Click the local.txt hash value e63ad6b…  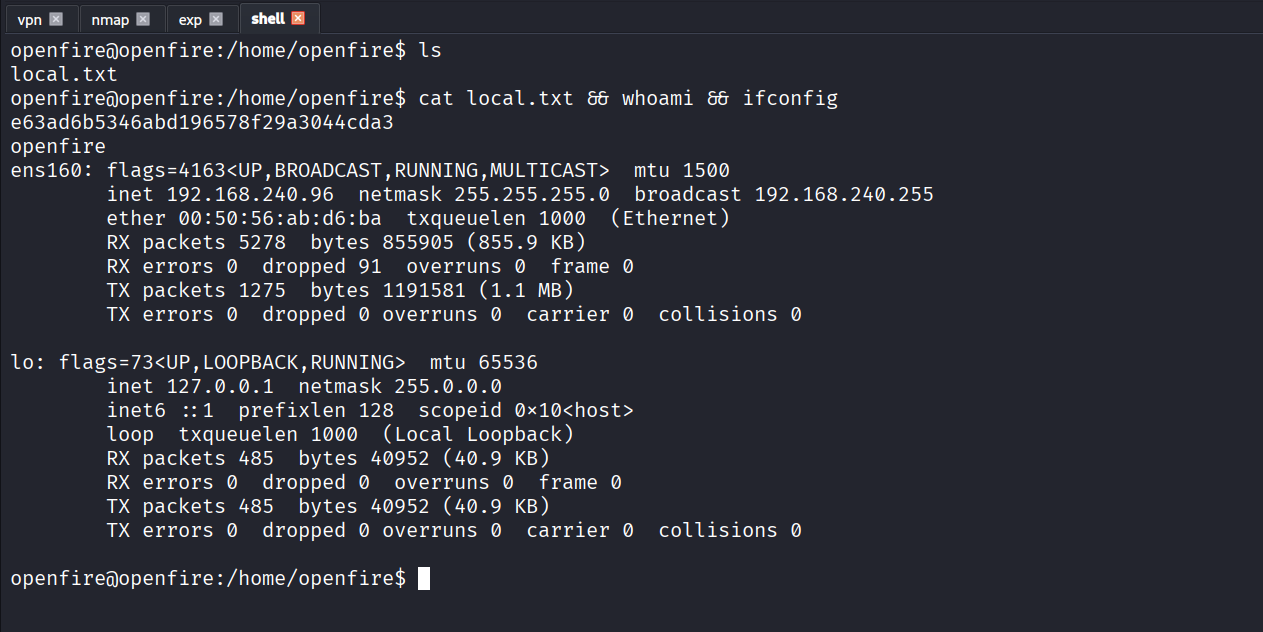202,122
